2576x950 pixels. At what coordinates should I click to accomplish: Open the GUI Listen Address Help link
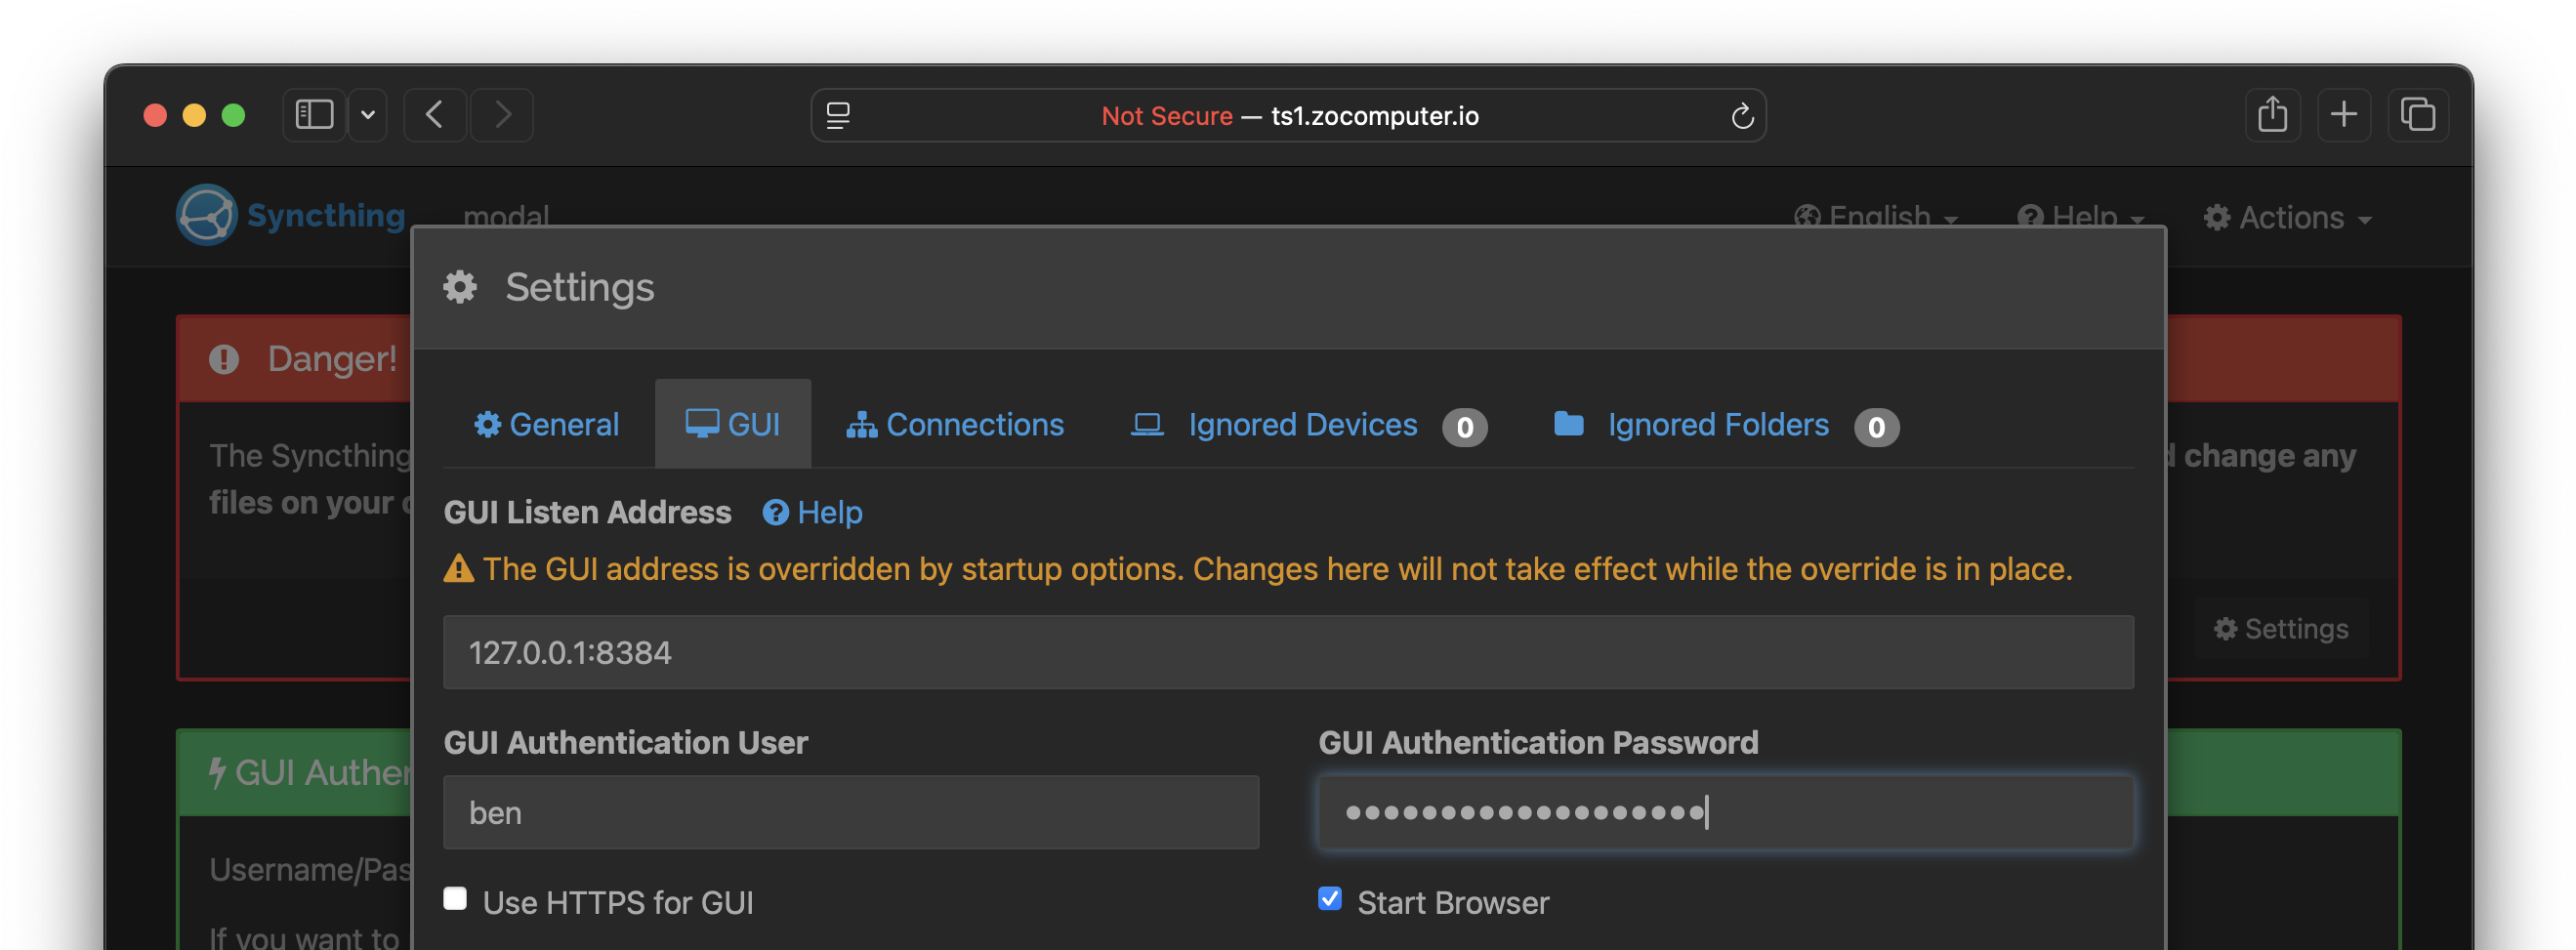click(813, 512)
